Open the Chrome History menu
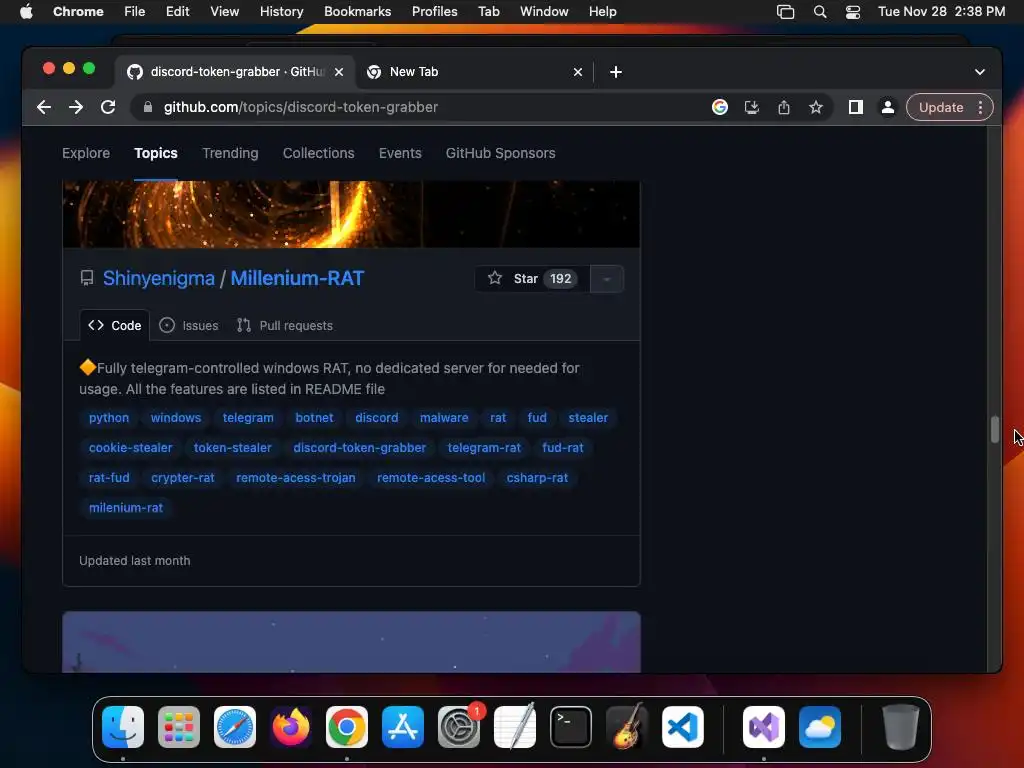Screen dimensions: 1024x768 pos(281,12)
